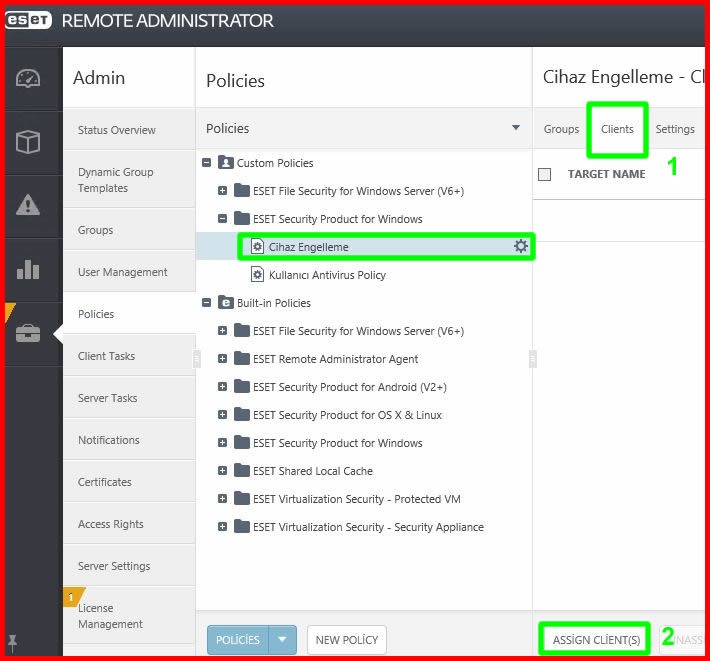Collapse custom ESET Security Product for Windows folder

222,219
